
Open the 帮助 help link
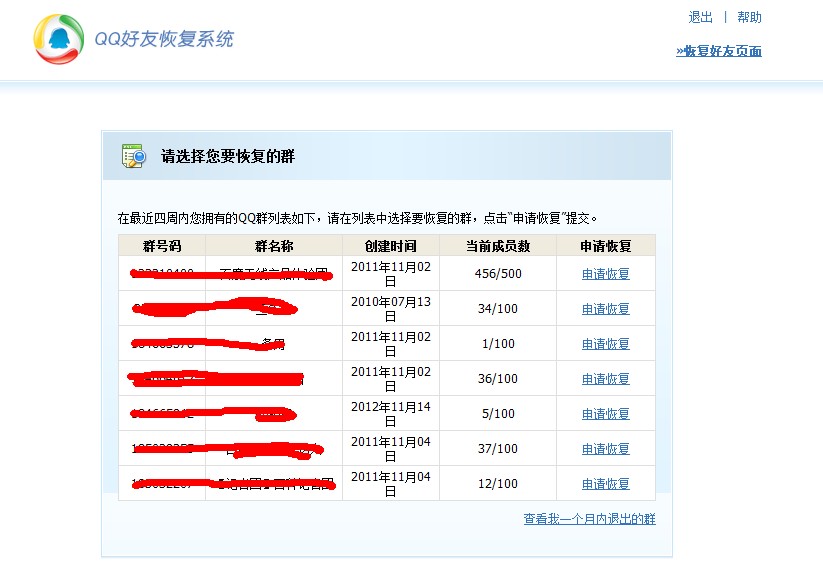pos(749,17)
